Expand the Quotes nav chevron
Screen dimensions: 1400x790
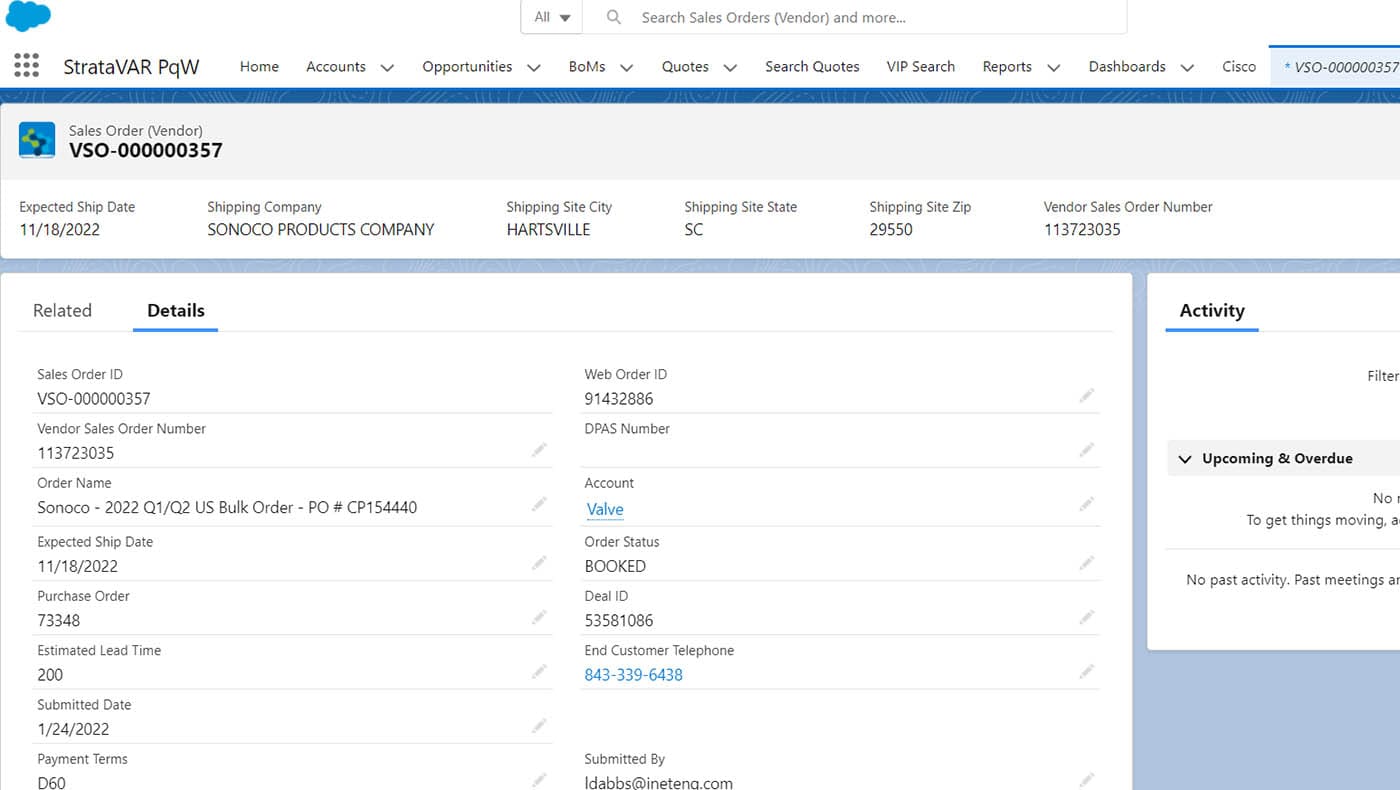[730, 68]
